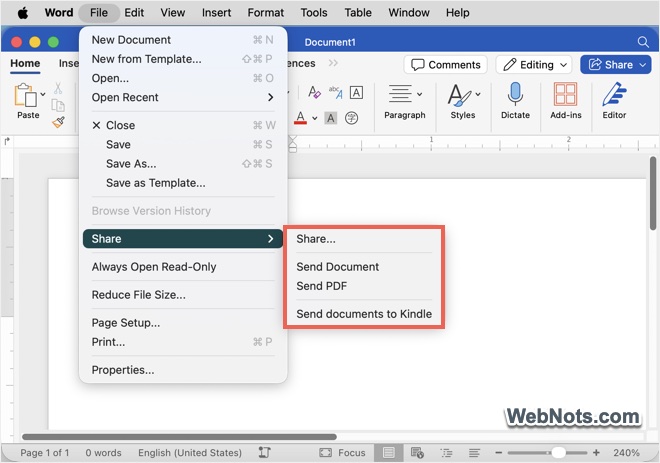Screen dimensions: 660x463
Task: Click the Comments button
Action: coord(445,64)
